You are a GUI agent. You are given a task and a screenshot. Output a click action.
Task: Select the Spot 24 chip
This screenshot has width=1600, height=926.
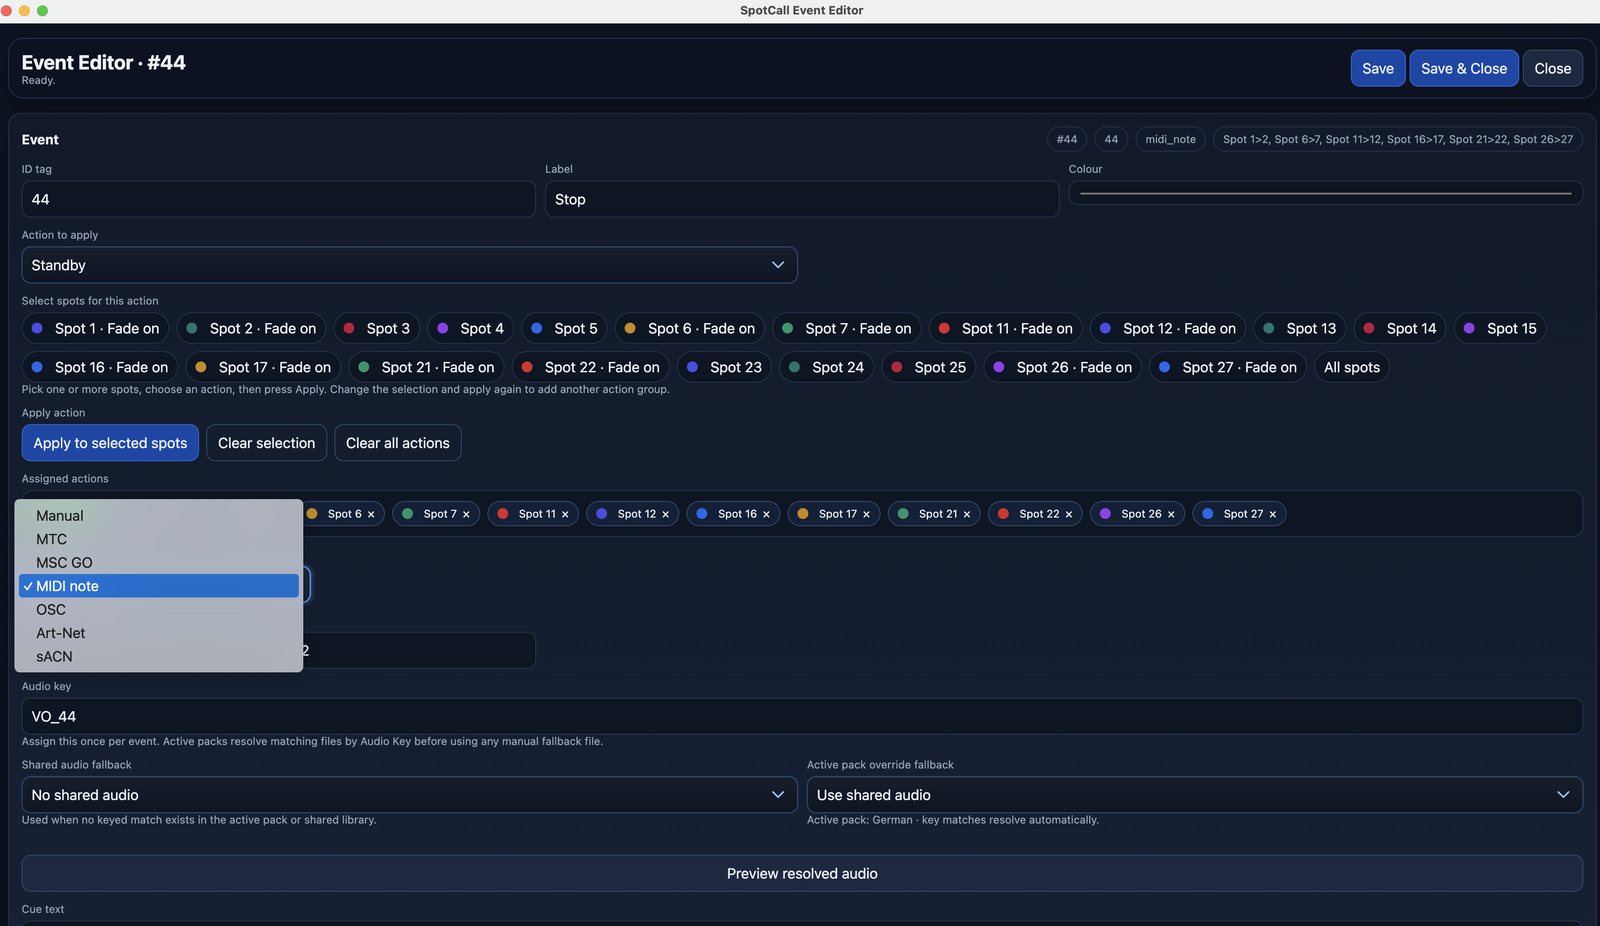tap(827, 367)
